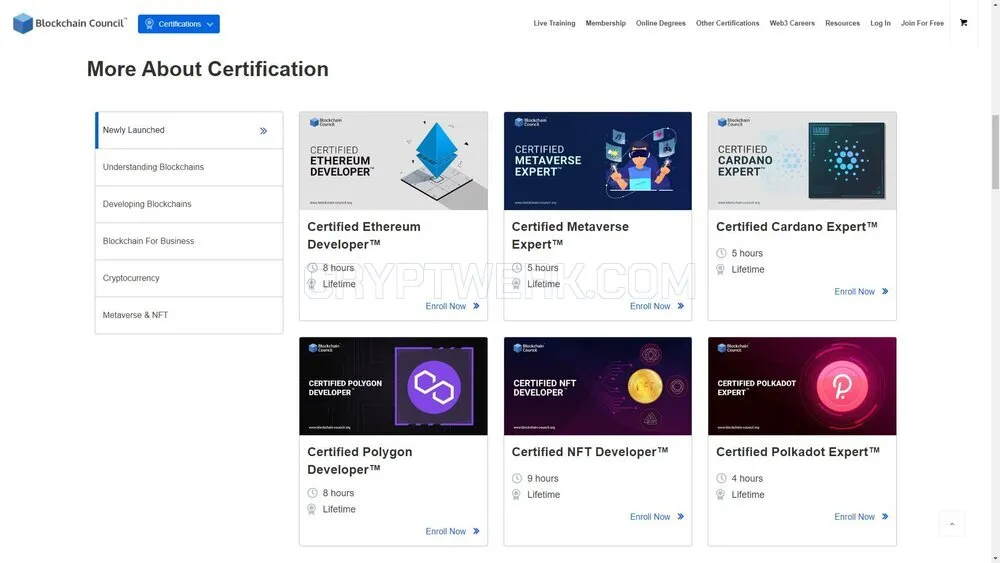Image resolution: width=1000 pixels, height=563 pixels.
Task: Click the Log In link
Action: pos(880,23)
